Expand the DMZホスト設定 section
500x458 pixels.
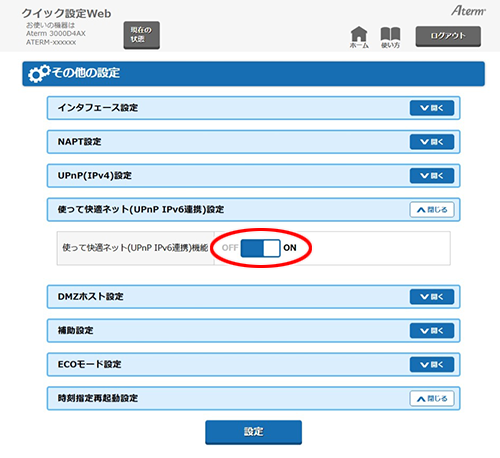(432, 297)
